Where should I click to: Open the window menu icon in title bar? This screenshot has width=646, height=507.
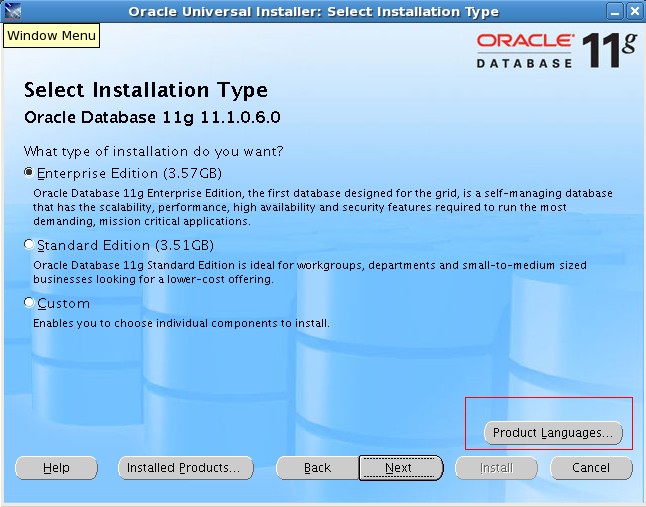12,11
